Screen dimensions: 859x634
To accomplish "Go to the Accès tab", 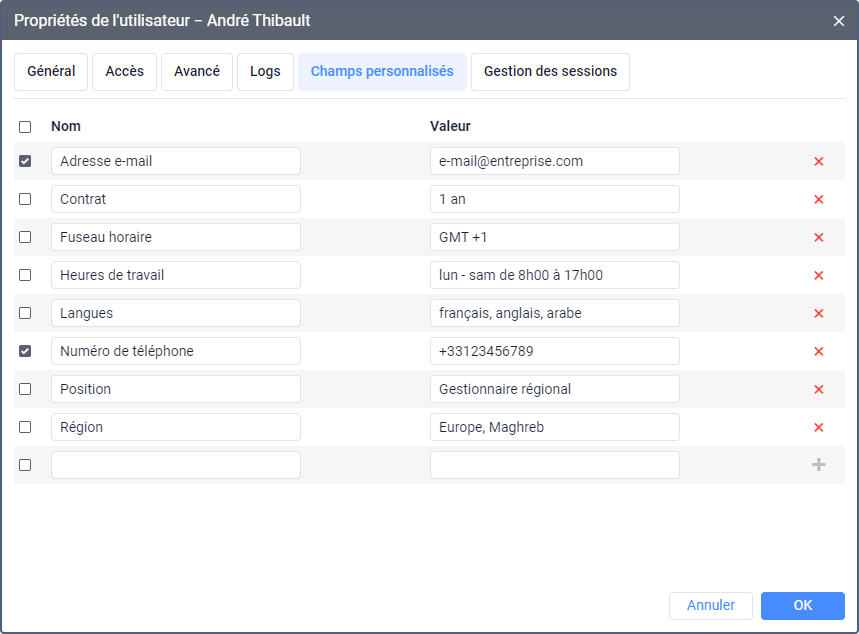I will (124, 72).
